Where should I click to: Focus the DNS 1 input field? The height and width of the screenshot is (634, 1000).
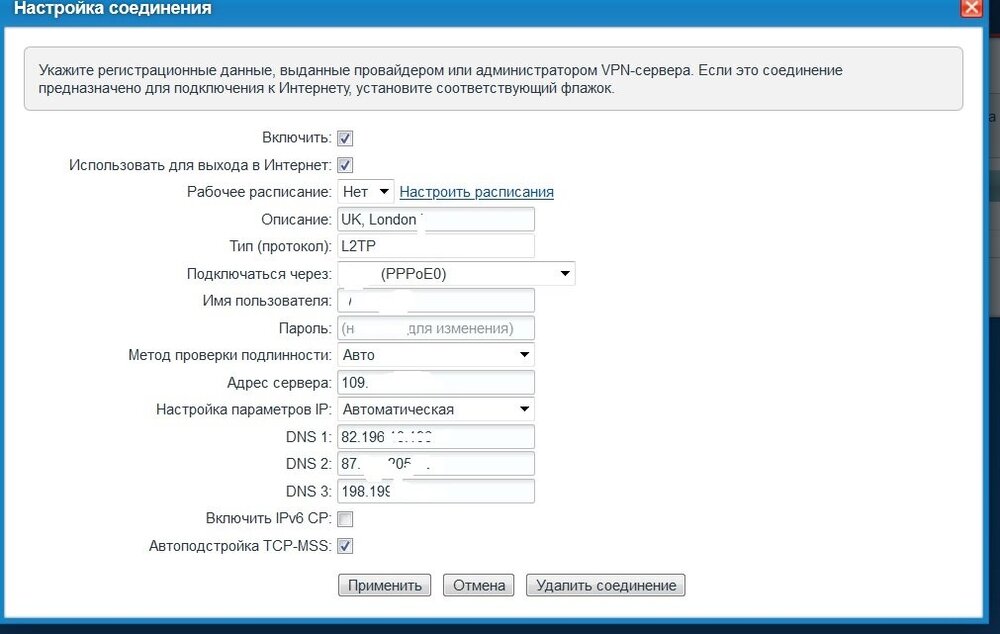click(x=436, y=437)
